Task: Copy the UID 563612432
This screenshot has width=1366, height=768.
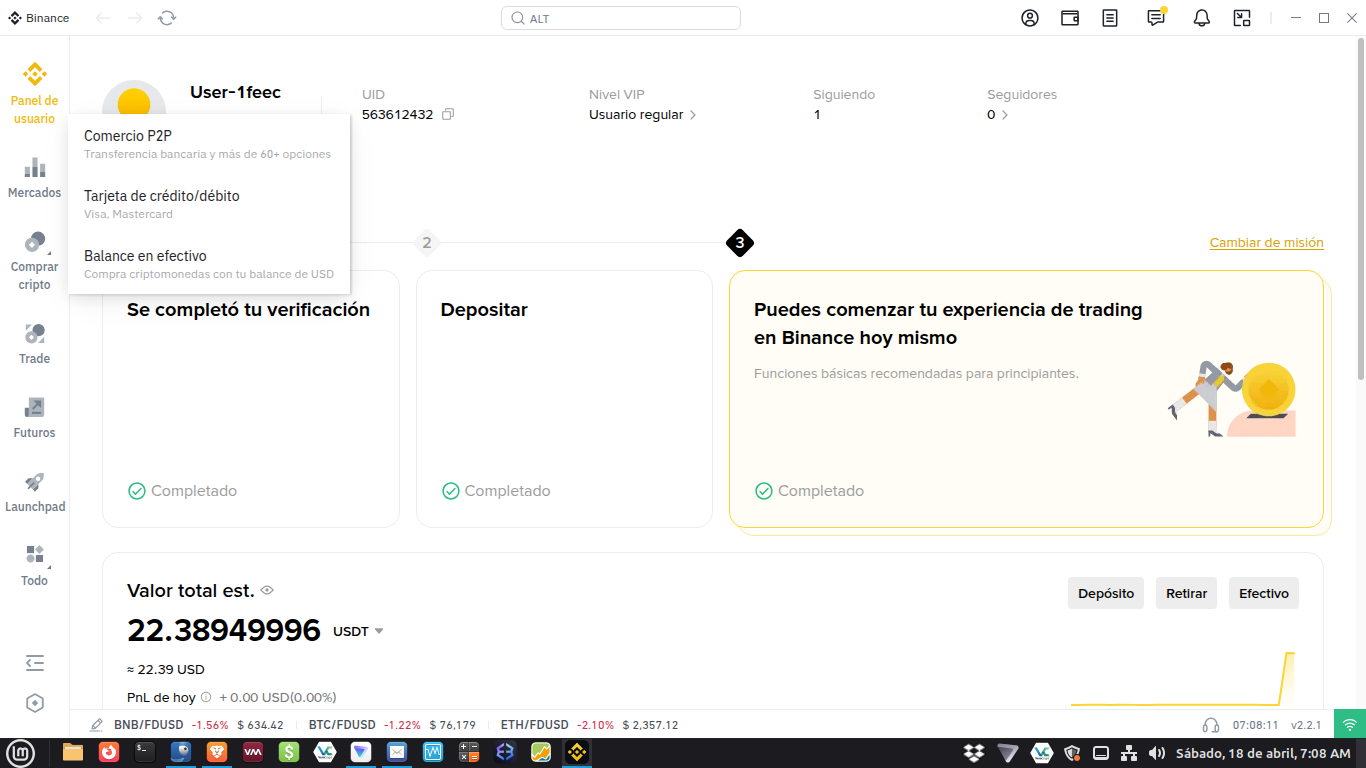Action: (x=448, y=115)
